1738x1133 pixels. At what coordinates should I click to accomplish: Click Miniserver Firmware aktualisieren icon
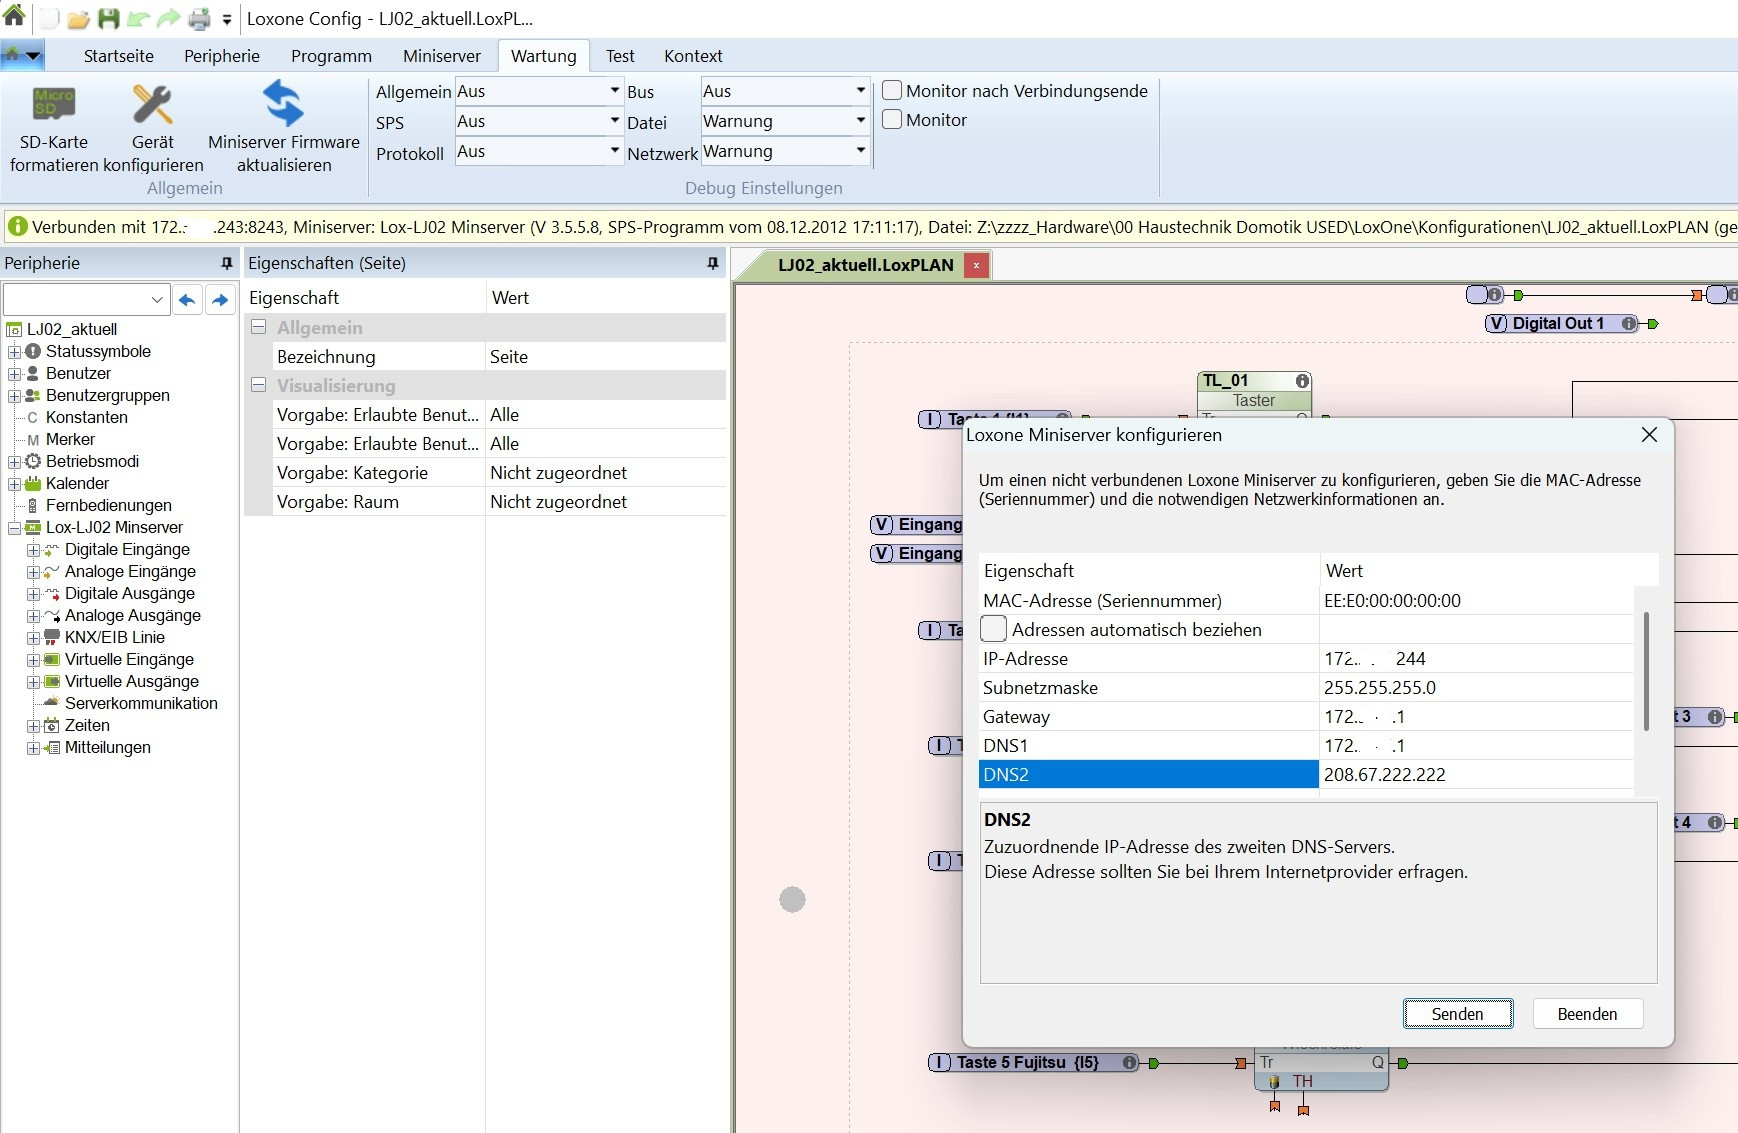[283, 104]
